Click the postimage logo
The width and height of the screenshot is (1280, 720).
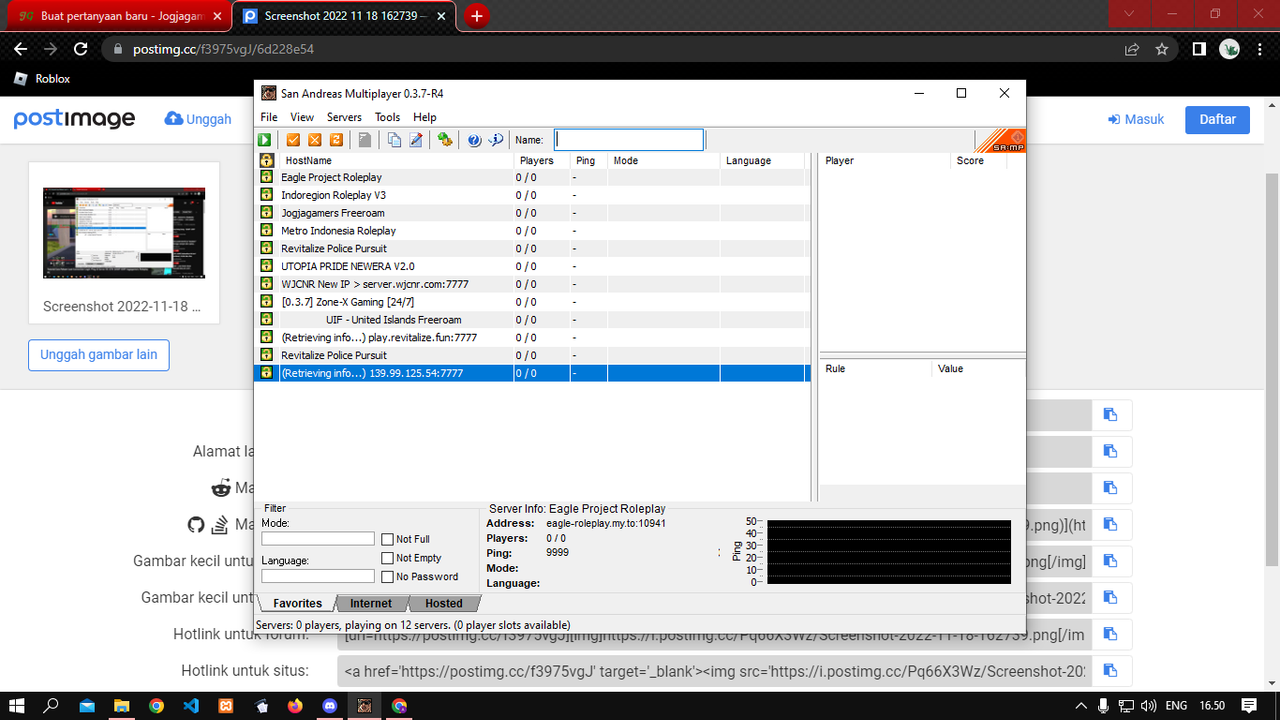click(x=74, y=119)
